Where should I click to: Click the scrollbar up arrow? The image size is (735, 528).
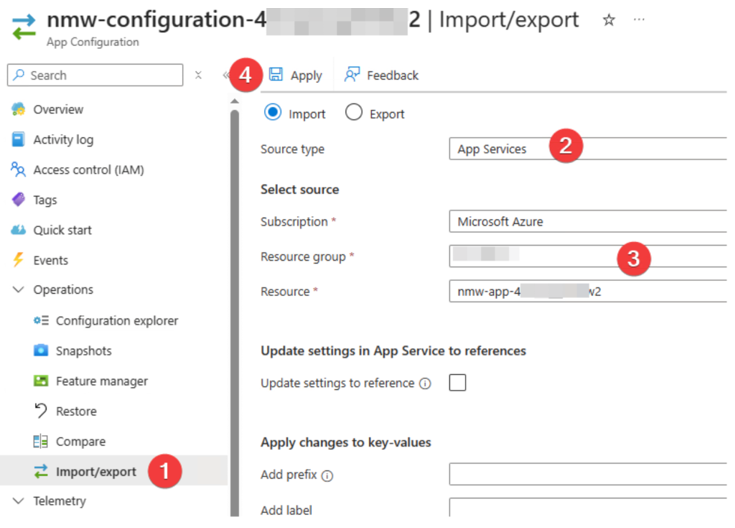pos(235,101)
